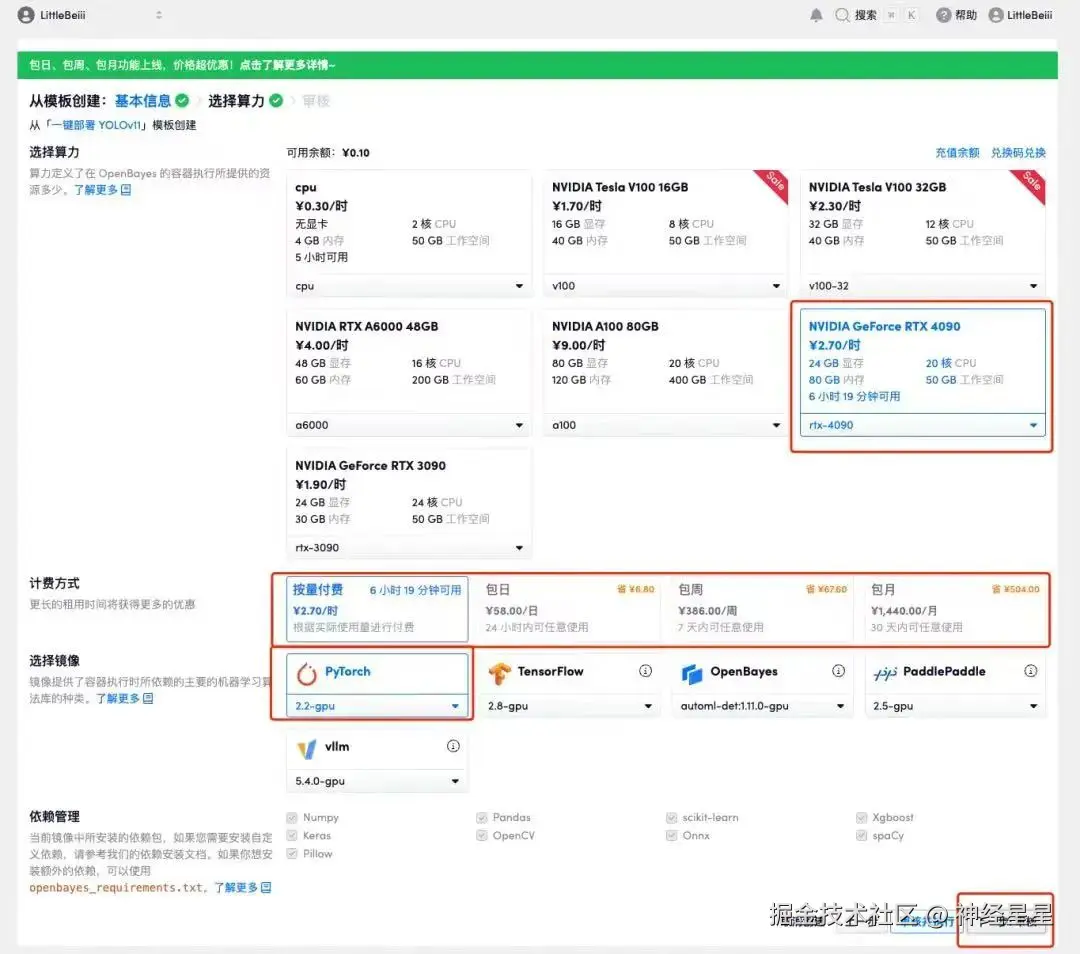Click the TensorFlow logo icon
Screen dimensions: 1080x954
tap(499, 673)
